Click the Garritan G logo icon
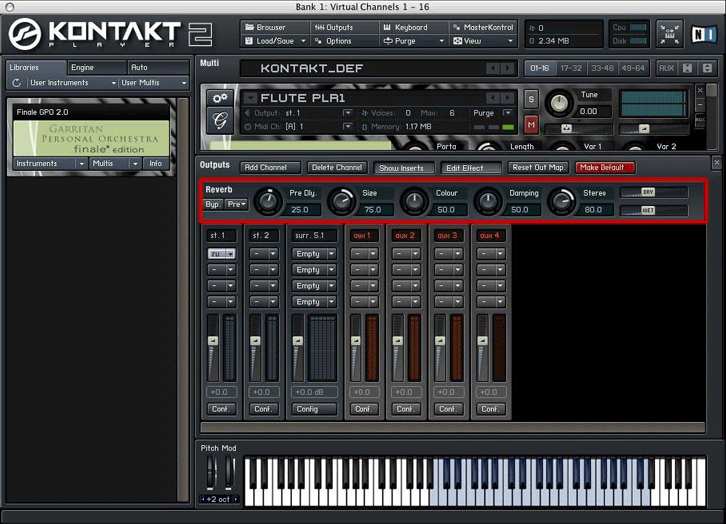The width and height of the screenshot is (726, 524). point(219,120)
